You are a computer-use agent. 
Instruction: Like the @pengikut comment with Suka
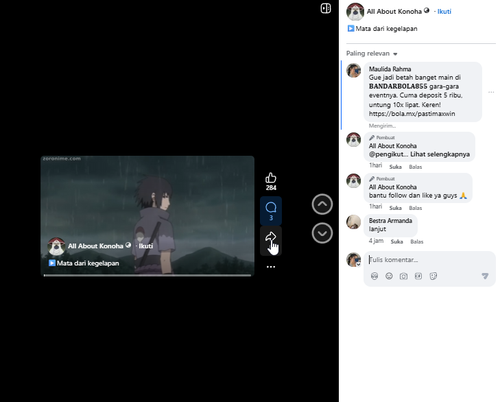[395, 167]
